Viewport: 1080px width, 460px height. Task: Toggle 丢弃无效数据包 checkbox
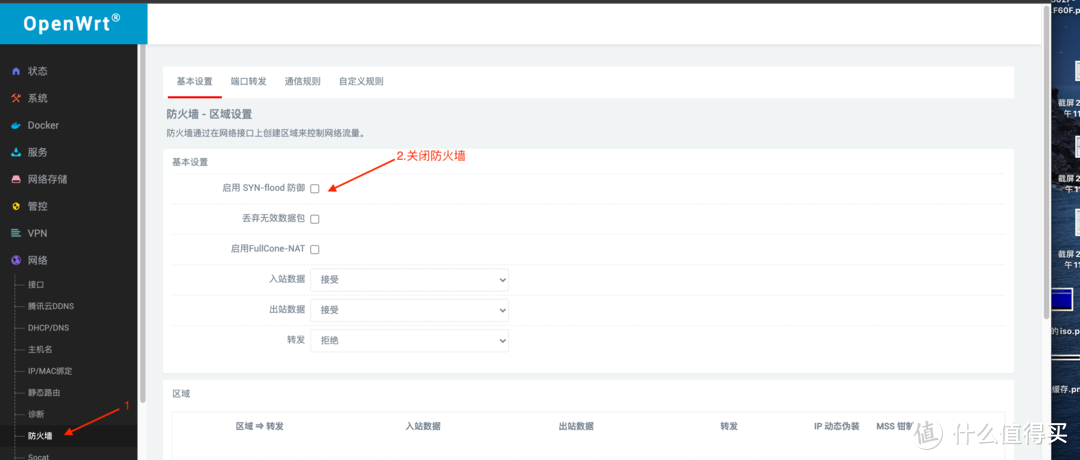[315, 219]
